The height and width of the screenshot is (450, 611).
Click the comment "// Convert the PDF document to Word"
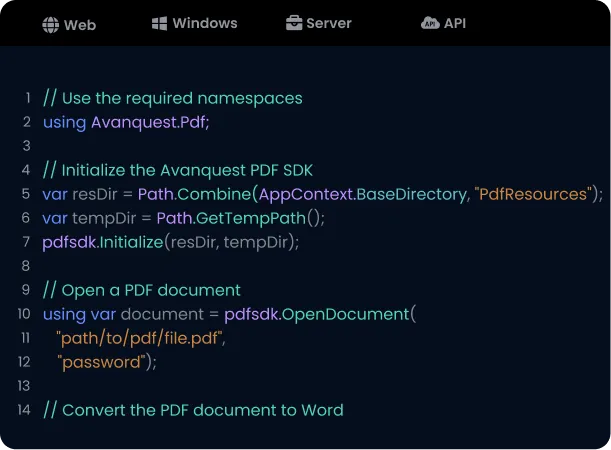pyautogui.click(x=194, y=410)
